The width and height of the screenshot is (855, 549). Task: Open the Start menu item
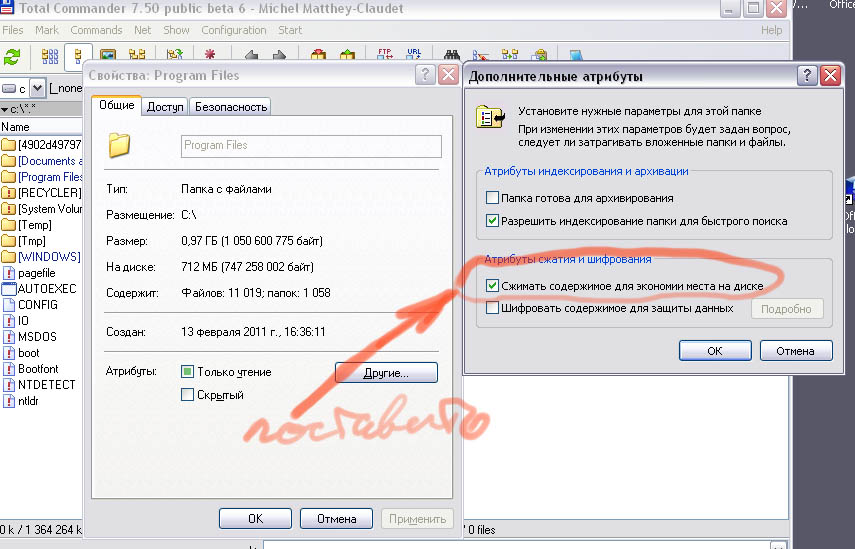[290, 30]
